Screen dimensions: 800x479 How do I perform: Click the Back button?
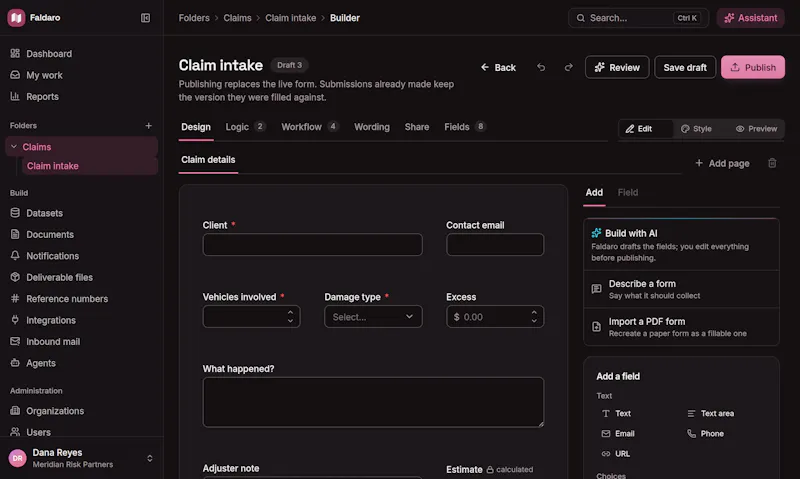pyautogui.click(x=498, y=67)
